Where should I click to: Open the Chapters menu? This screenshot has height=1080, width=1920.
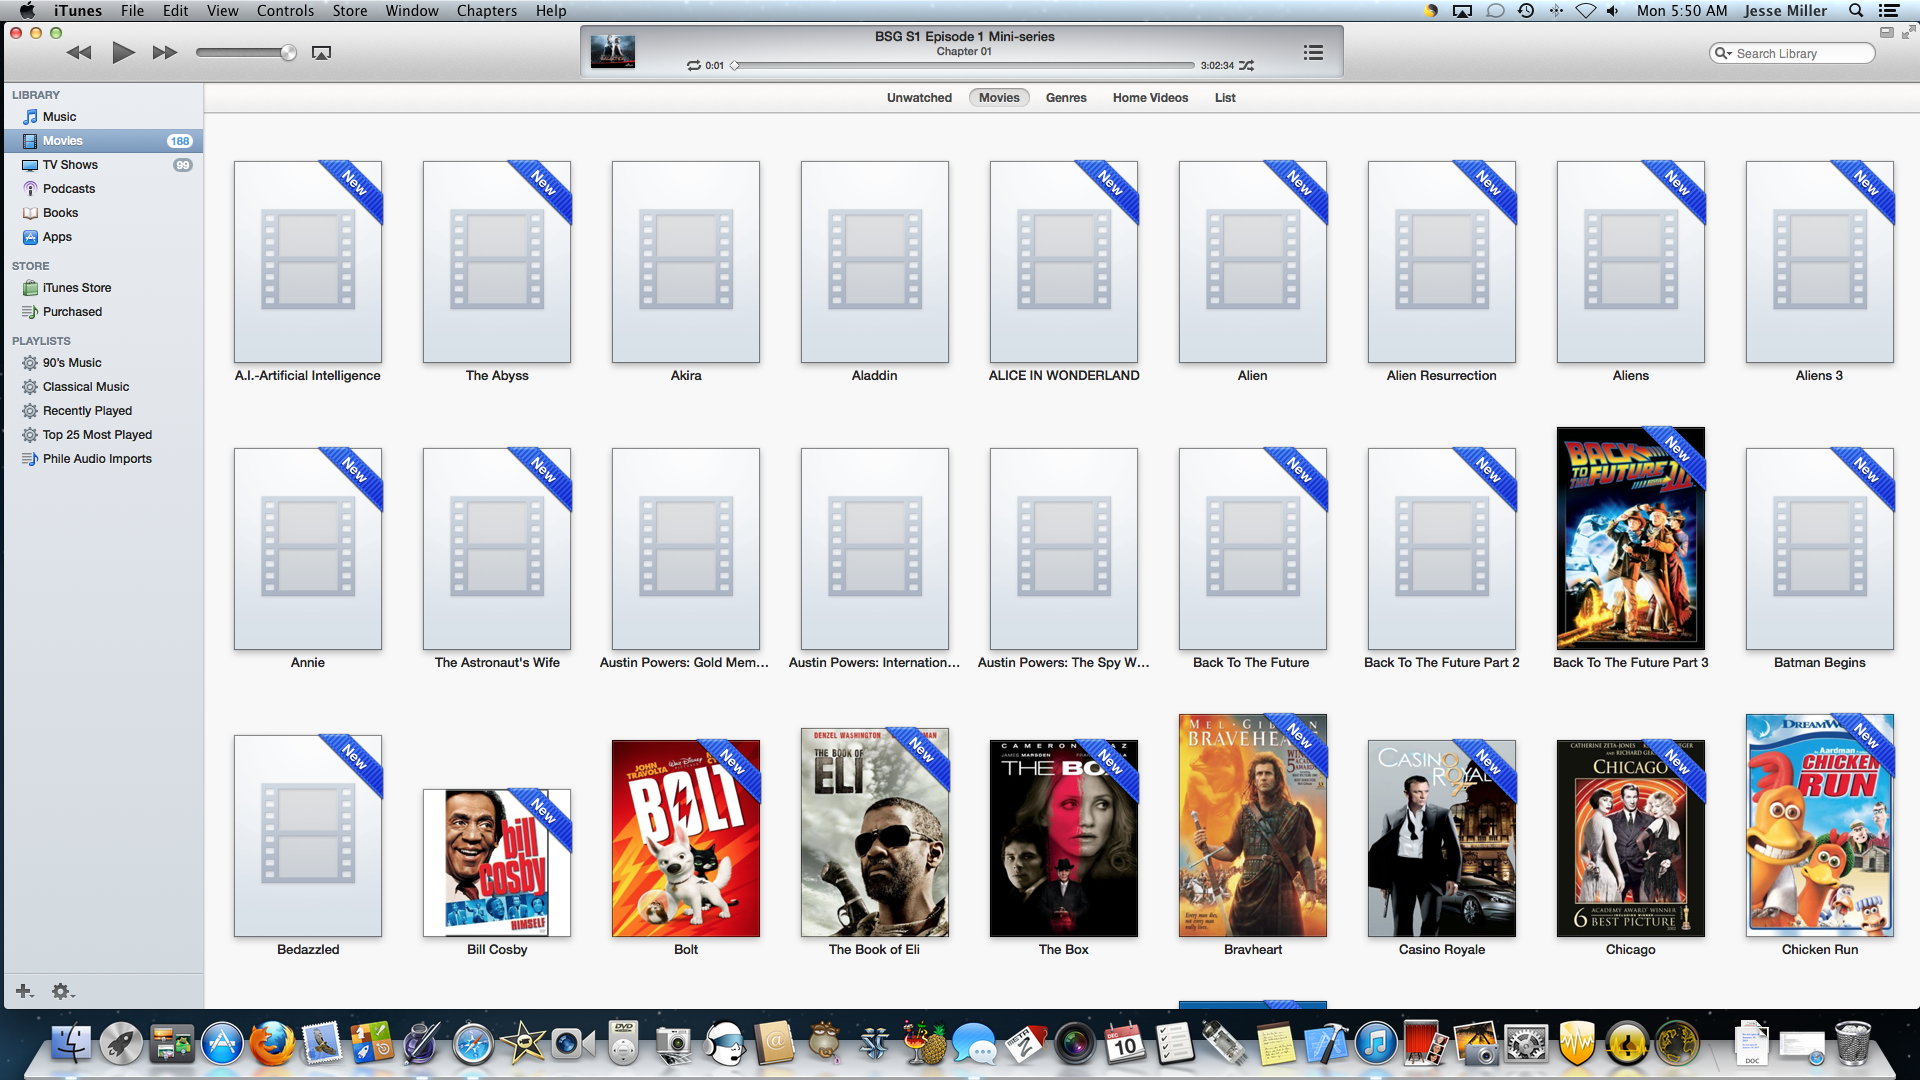click(x=486, y=11)
